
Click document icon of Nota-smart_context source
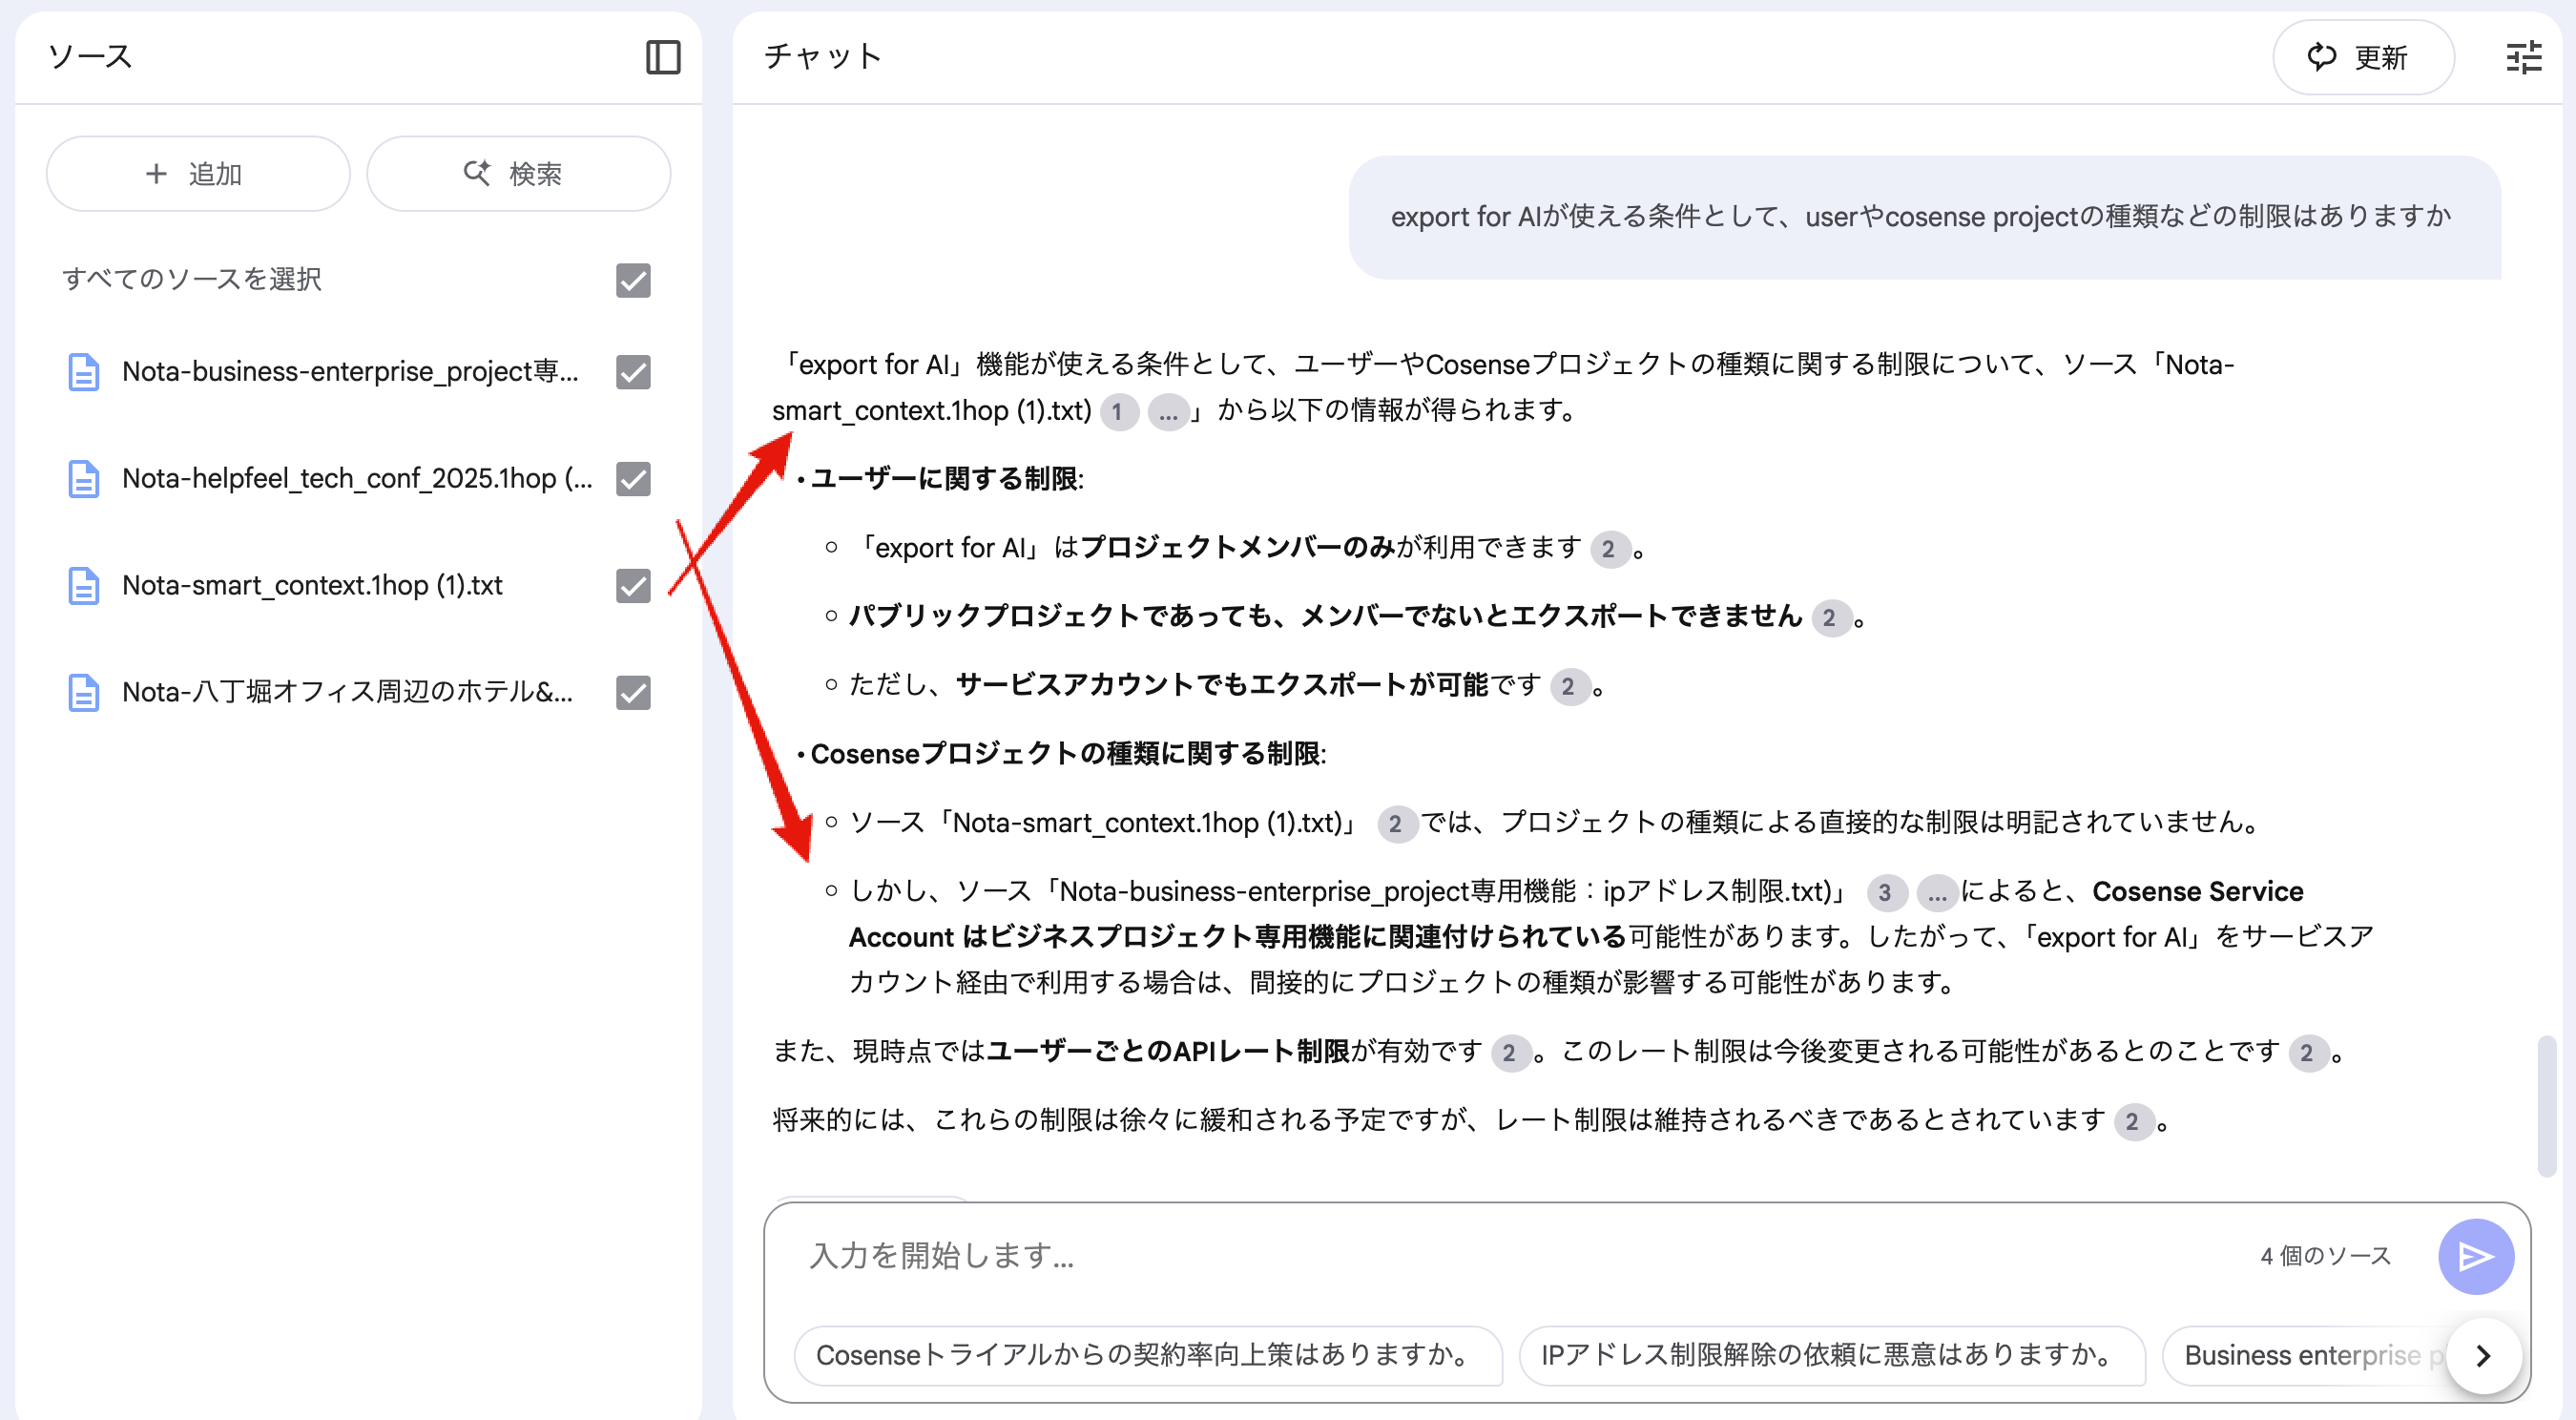point(83,585)
